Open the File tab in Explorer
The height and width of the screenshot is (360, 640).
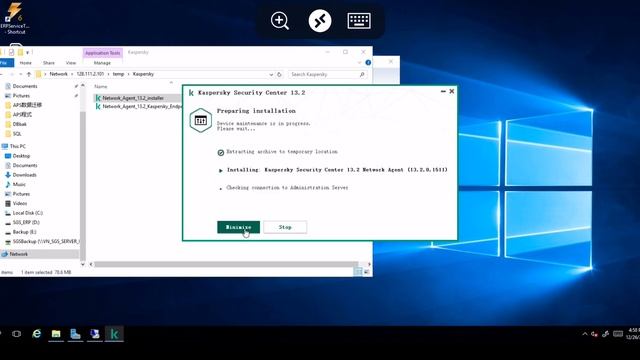coord(6,63)
